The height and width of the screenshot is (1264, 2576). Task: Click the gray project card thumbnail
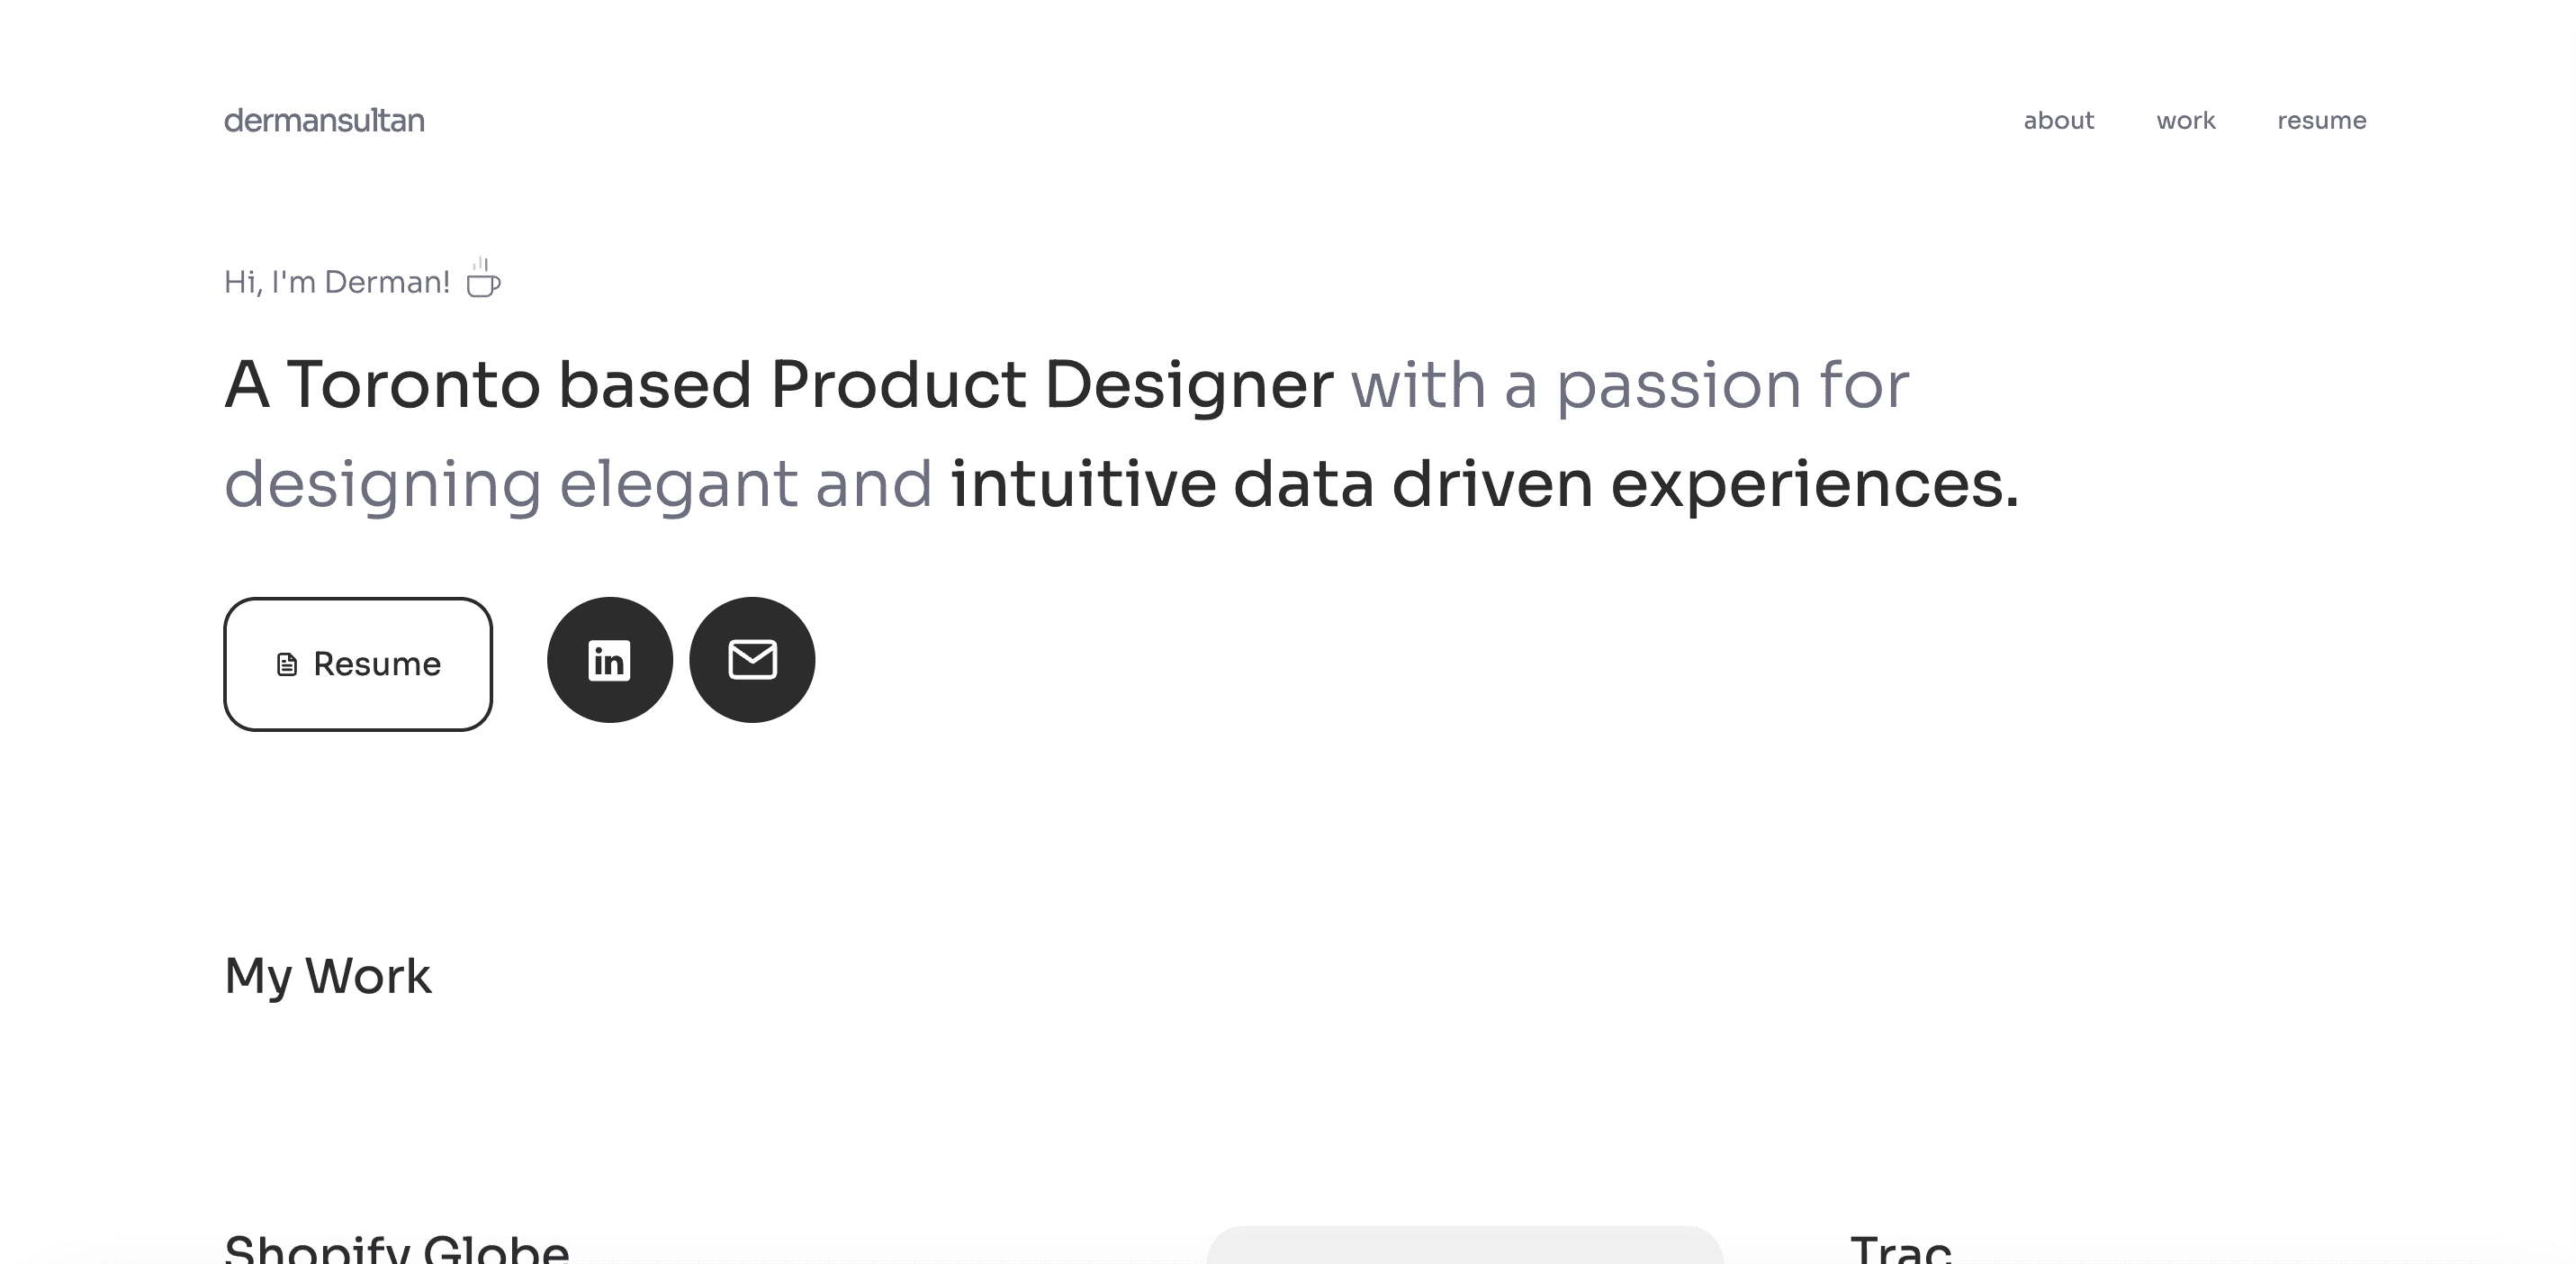click(x=1465, y=1245)
